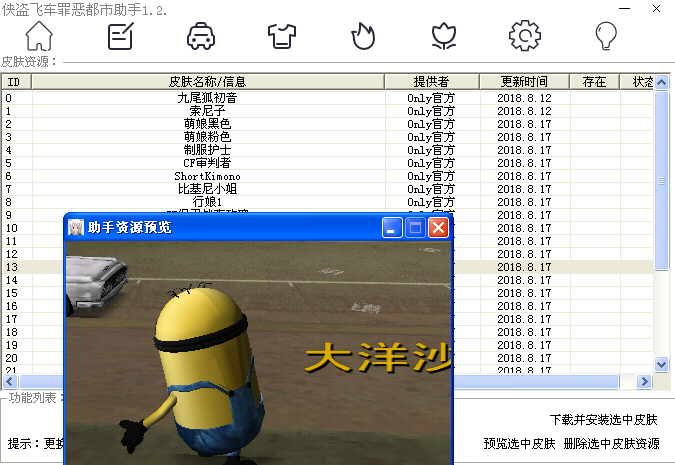Open the settings gear icon
This screenshot has height=465, width=675.
tap(525, 36)
